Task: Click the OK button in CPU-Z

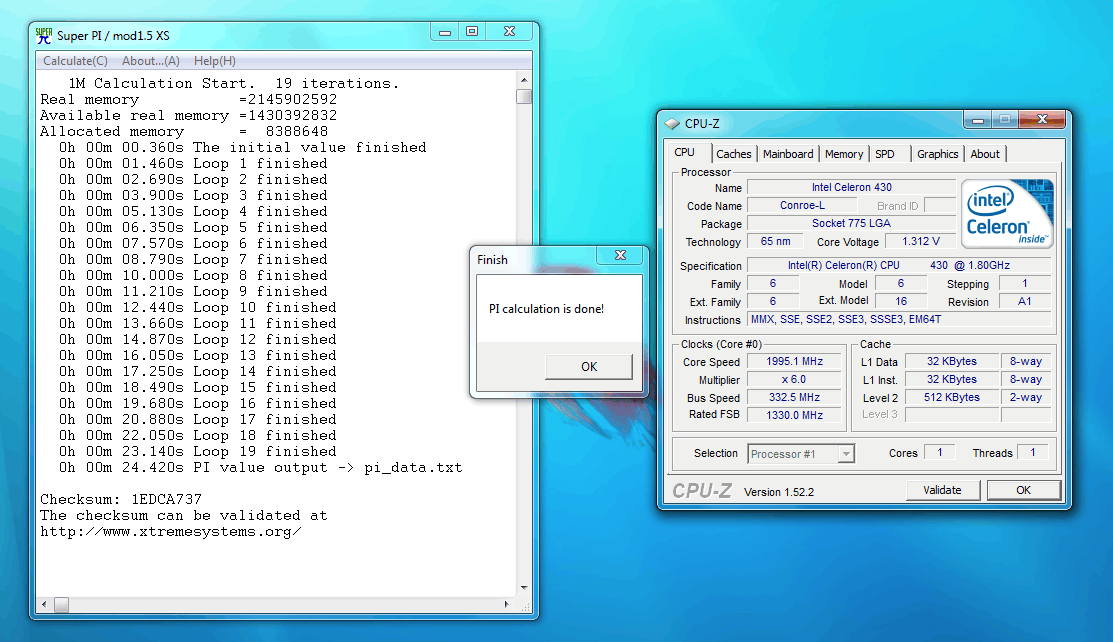Action: point(1024,490)
